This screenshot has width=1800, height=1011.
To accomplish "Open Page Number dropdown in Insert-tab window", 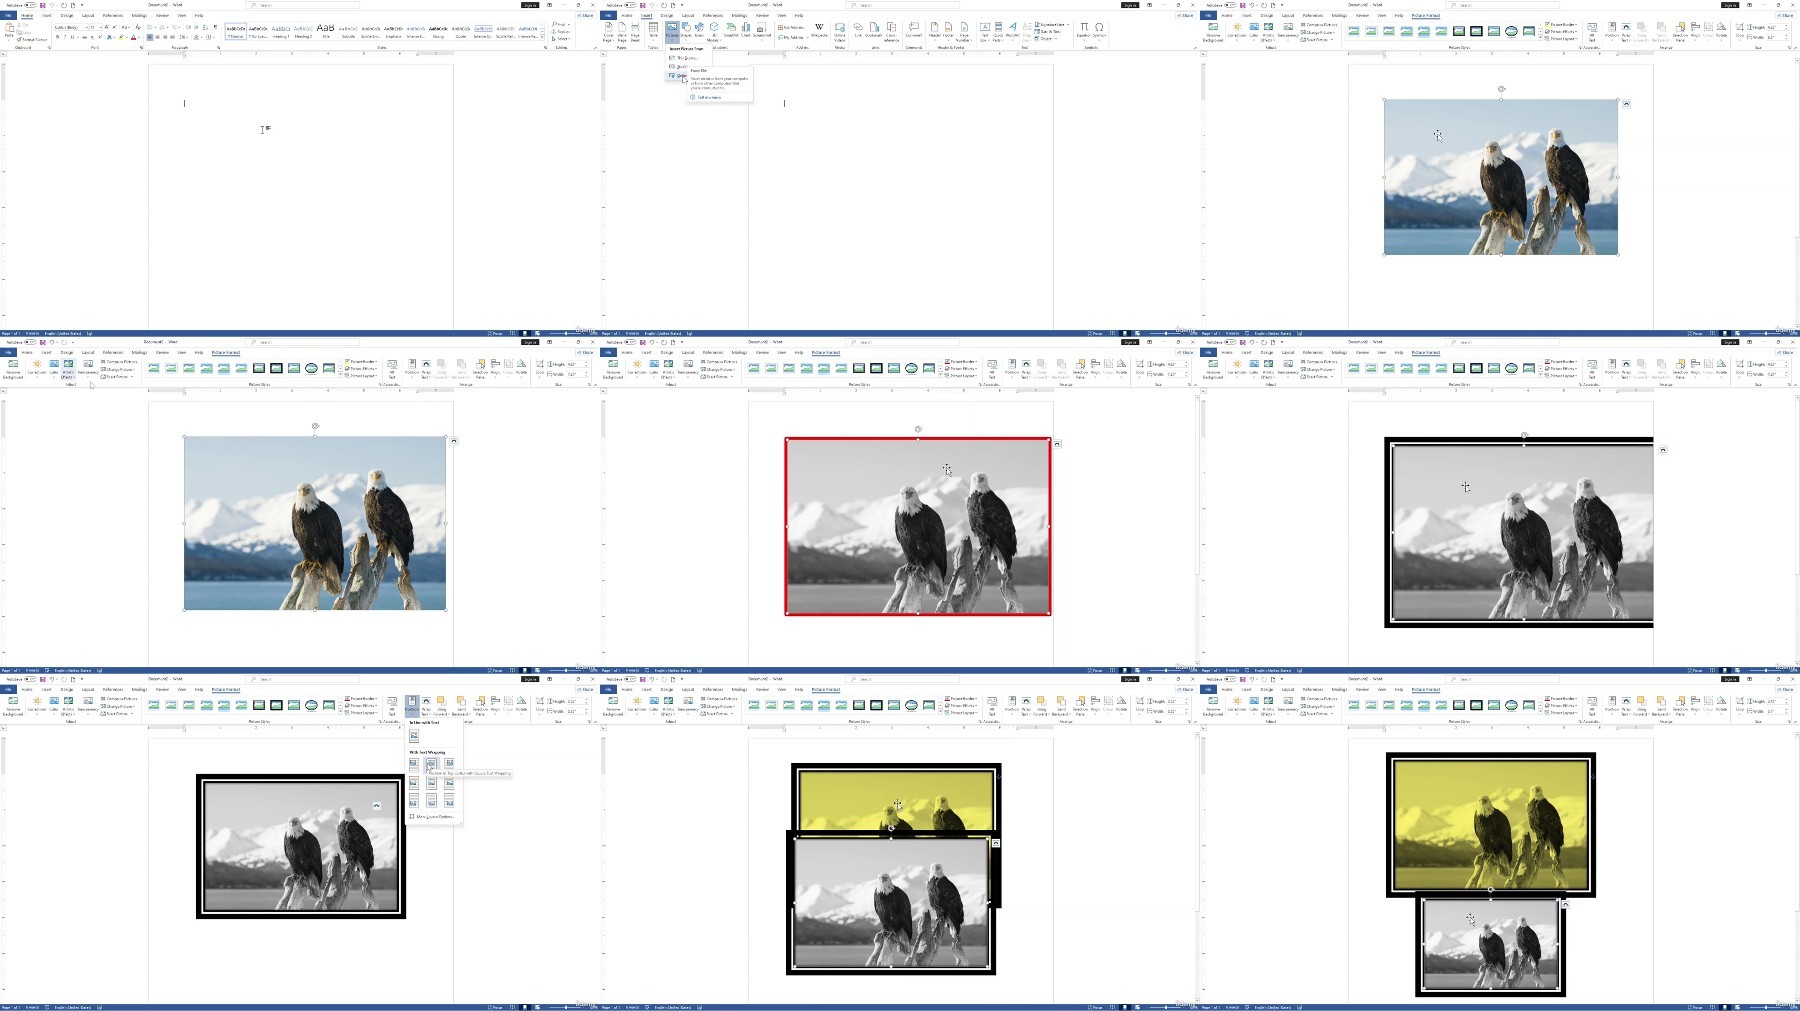I will pyautogui.click(x=964, y=31).
